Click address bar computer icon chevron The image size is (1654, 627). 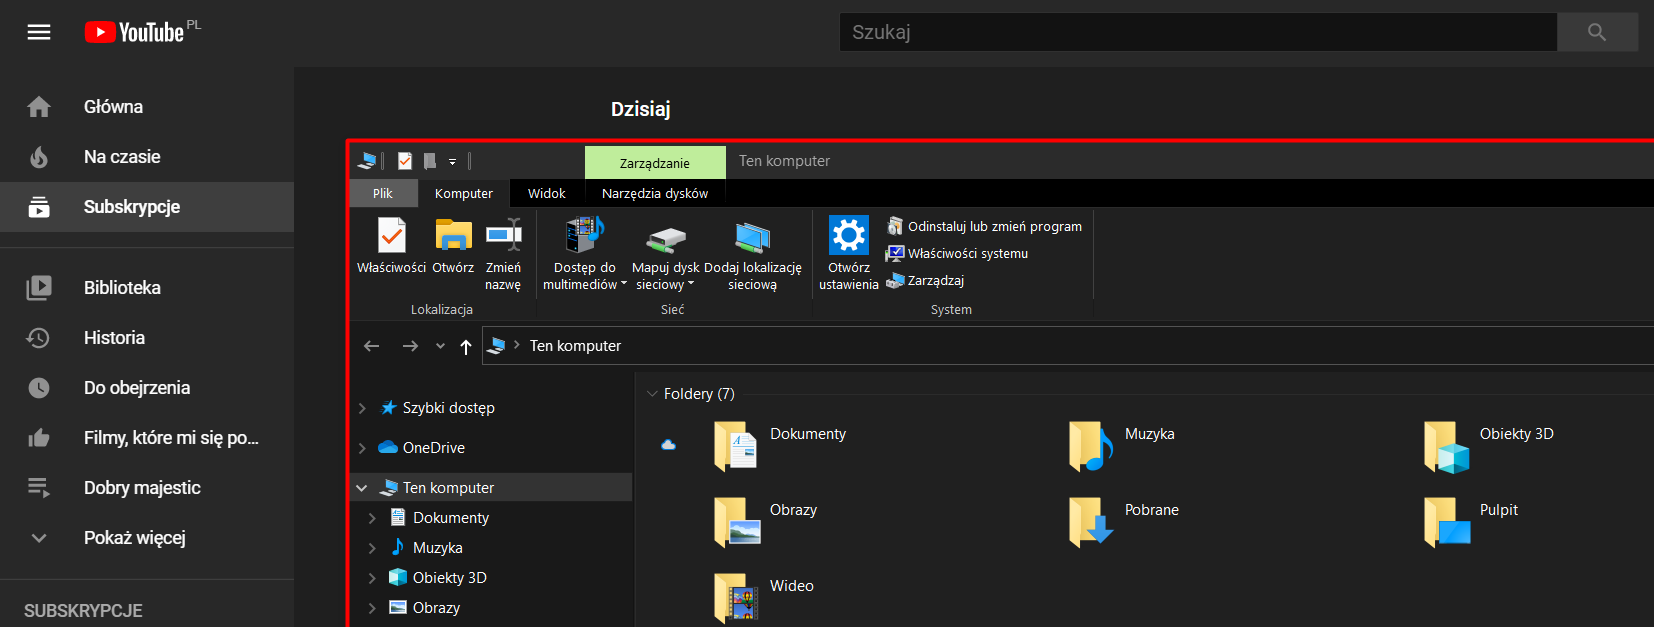[x=516, y=345]
